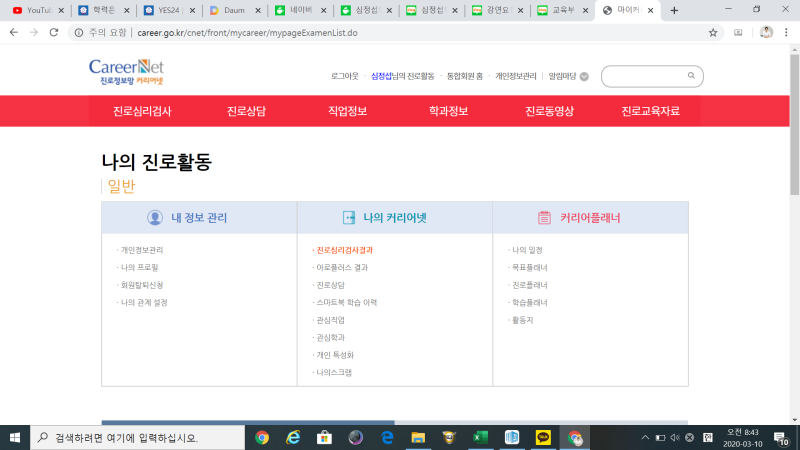Image resolution: width=800 pixels, height=450 pixels.
Task: Open Excel from the taskbar
Action: tap(480, 438)
